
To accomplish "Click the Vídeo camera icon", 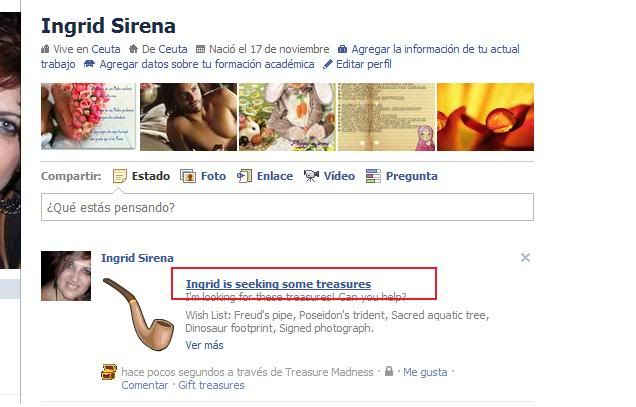I will click(x=311, y=176).
